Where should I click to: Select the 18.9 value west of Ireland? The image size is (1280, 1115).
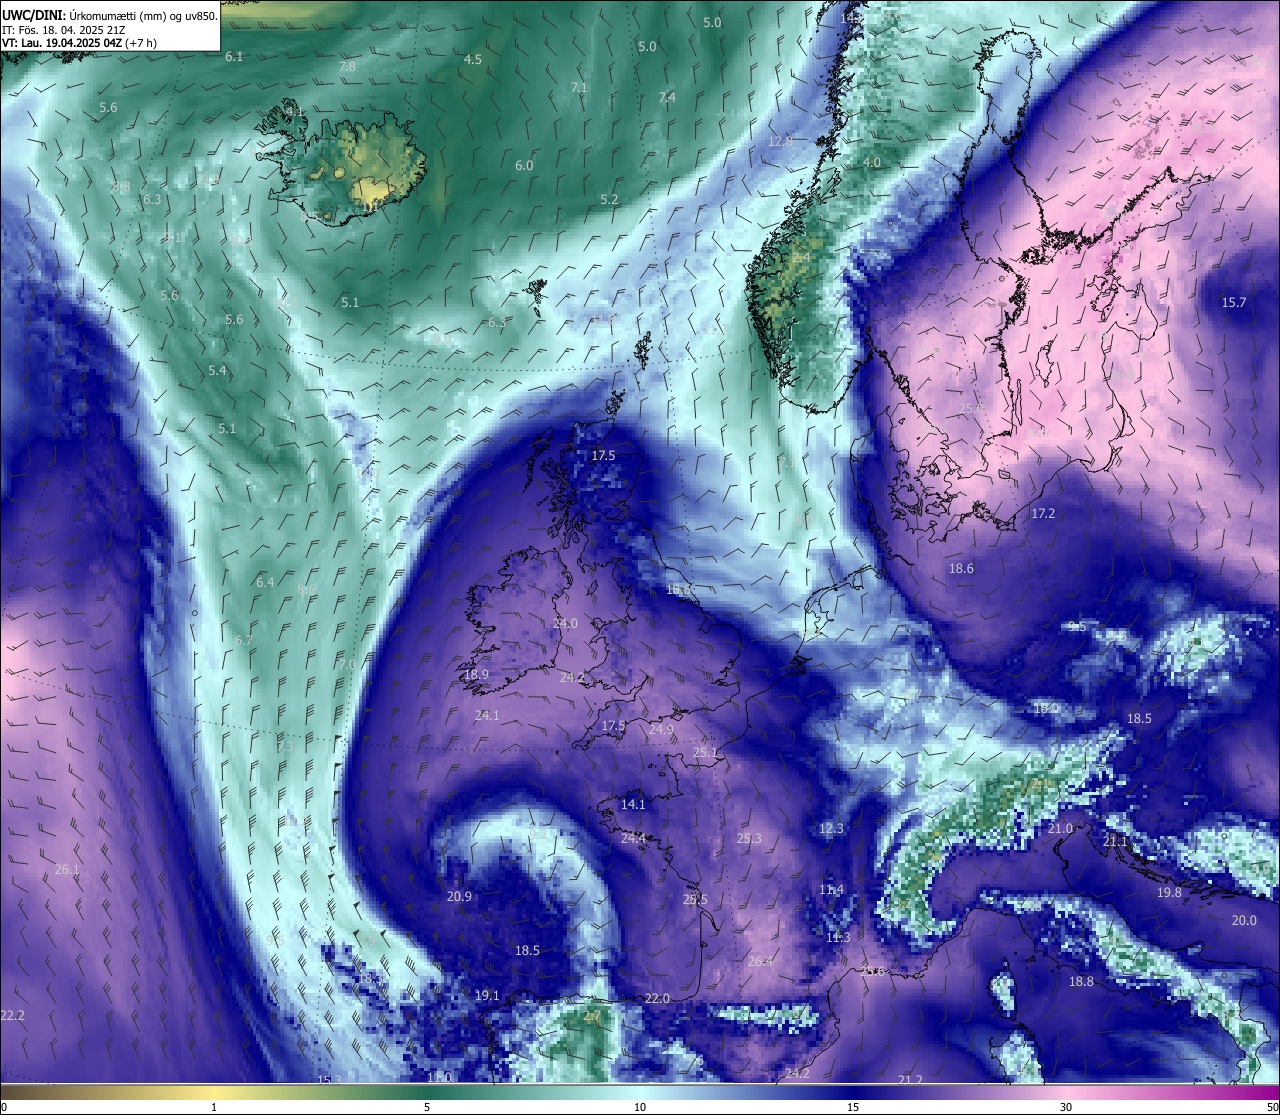click(476, 675)
